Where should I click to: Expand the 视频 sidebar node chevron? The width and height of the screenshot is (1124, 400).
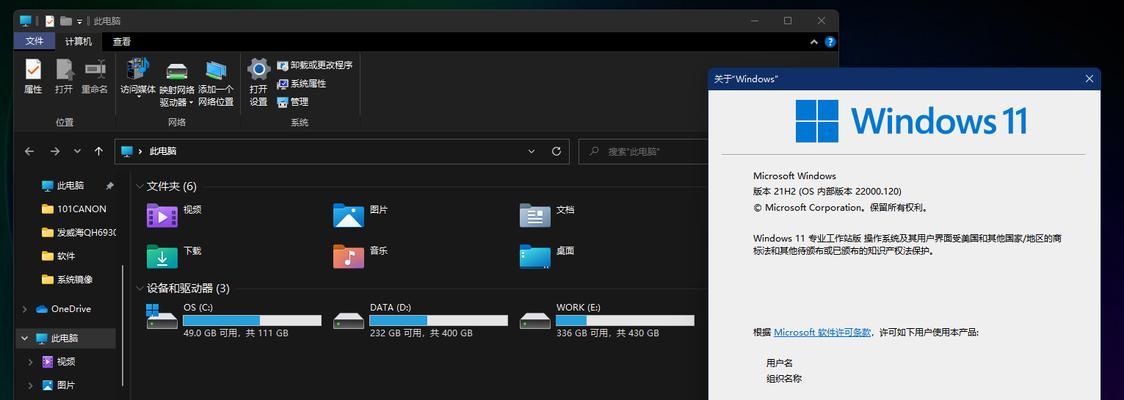point(31,362)
